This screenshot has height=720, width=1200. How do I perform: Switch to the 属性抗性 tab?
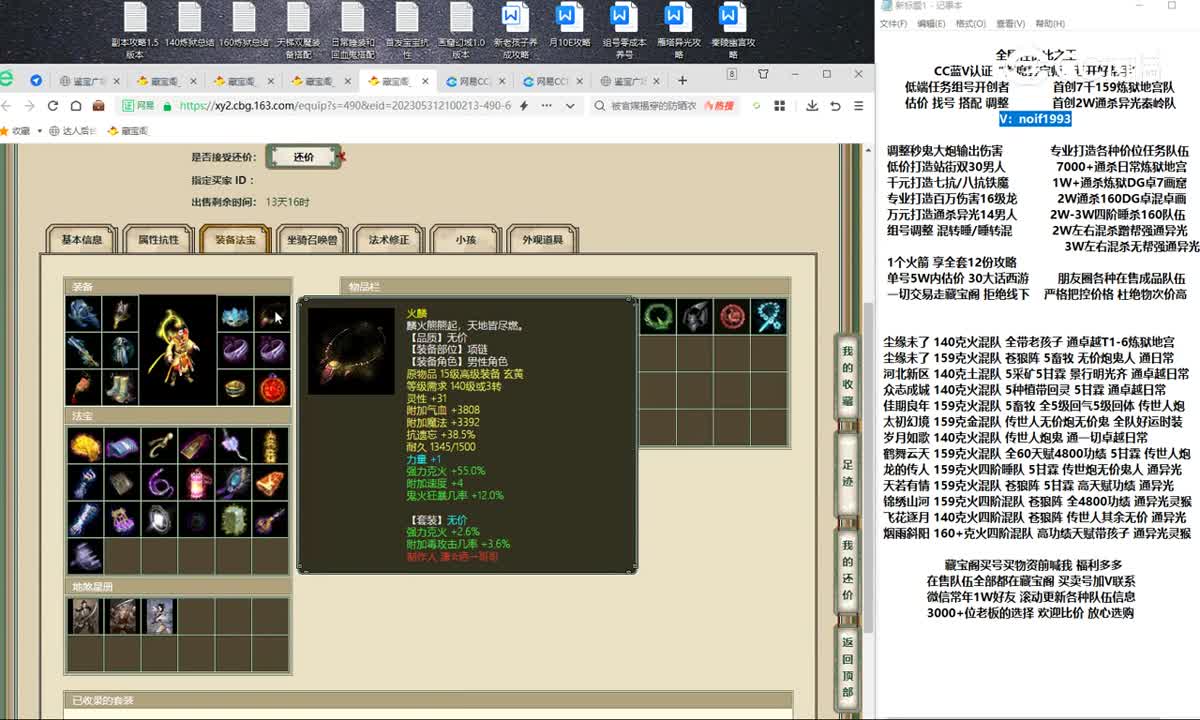tap(158, 240)
